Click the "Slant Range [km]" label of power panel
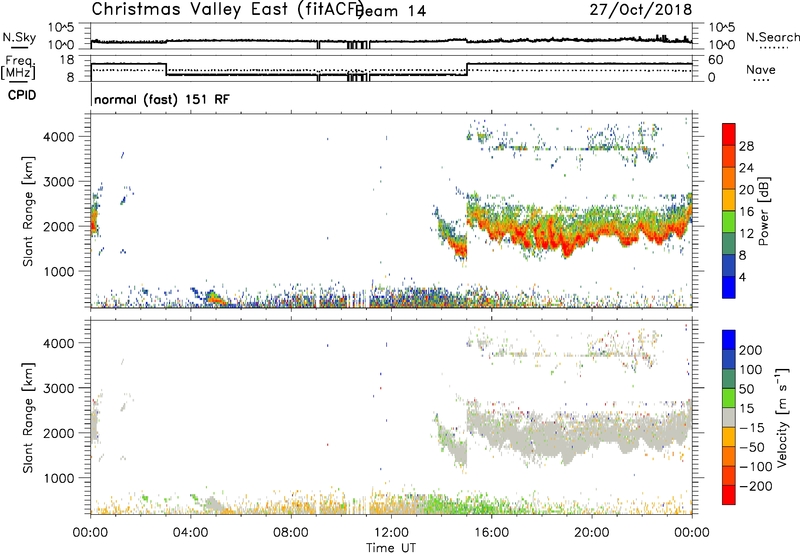Screen dimensions: 800x554 (28, 212)
